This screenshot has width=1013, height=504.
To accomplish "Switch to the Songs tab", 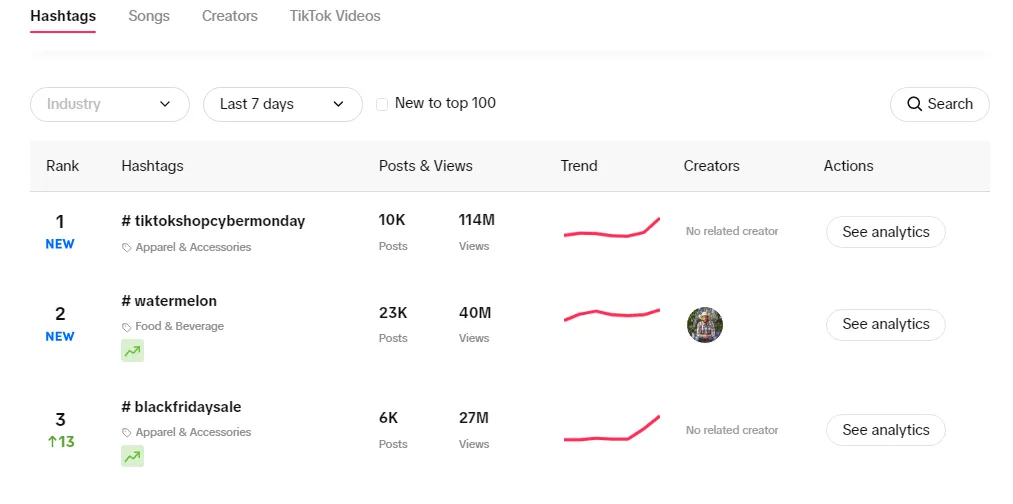I will (149, 16).
